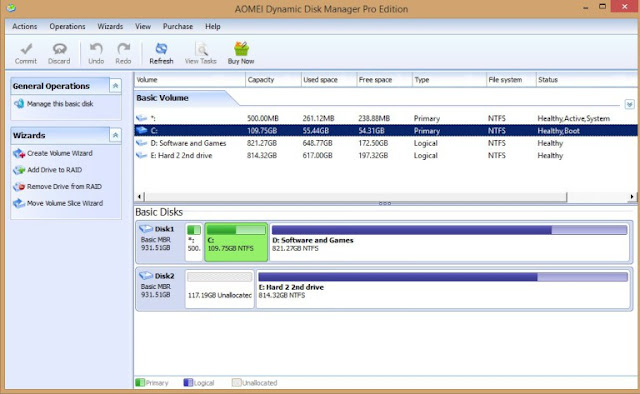Click the horizontal scrollbar left arrow

(139, 197)
